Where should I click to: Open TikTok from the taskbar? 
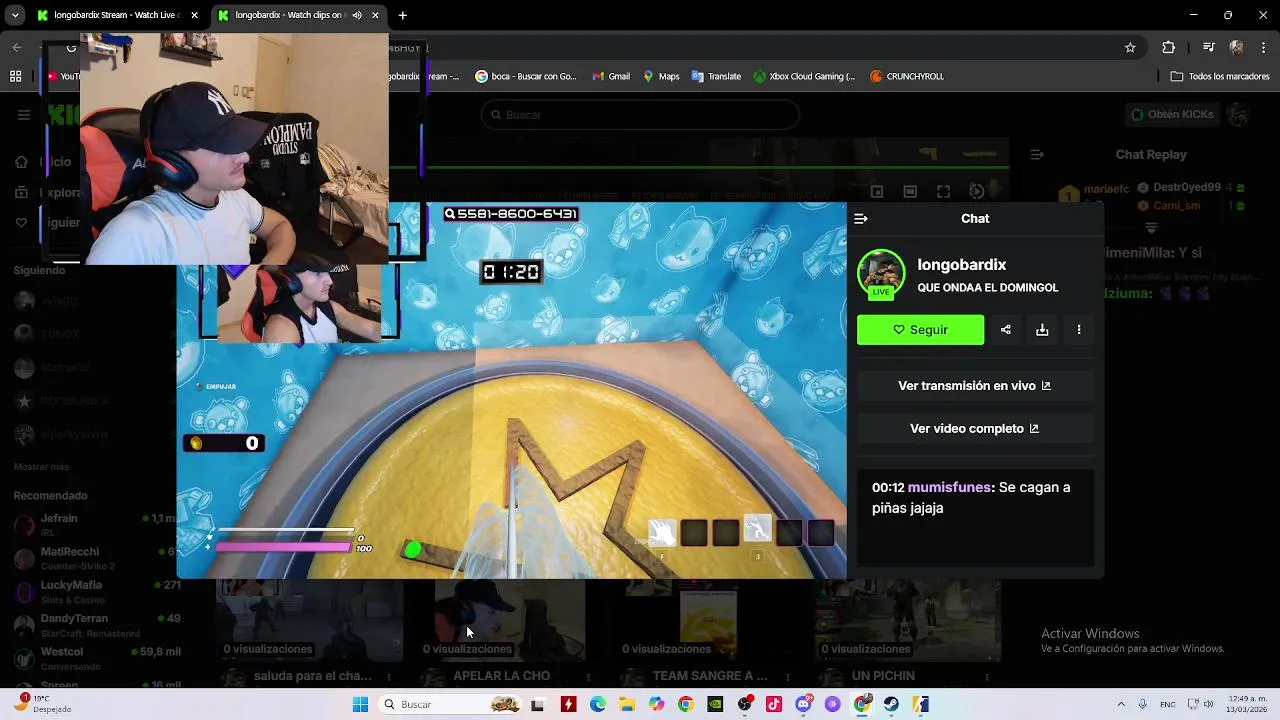coord(774,704)
